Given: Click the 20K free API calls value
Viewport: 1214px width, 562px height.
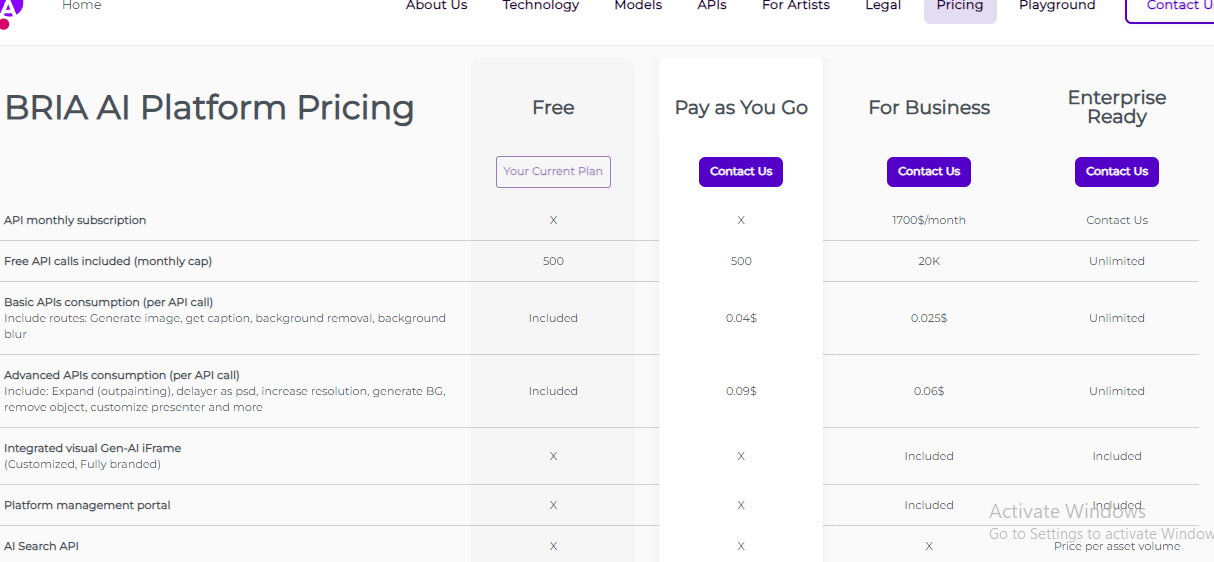Looking at the screenshot, I should pyautogui.click(x=929, y=261).
